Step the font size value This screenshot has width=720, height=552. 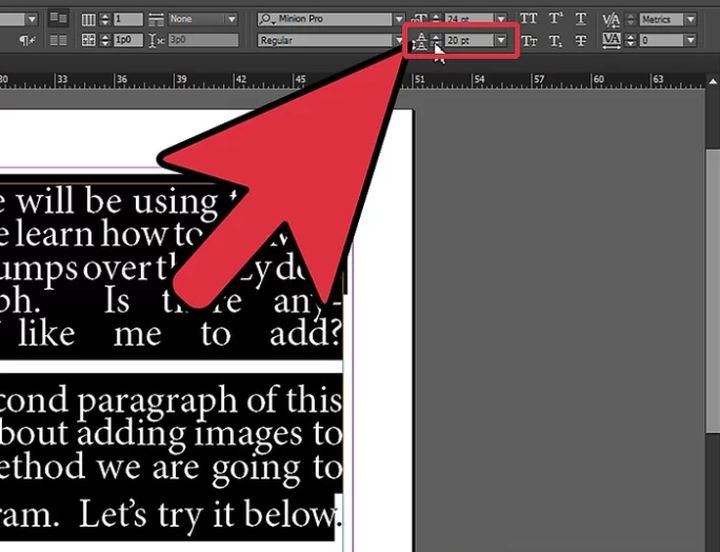click(x=436, y=19)
